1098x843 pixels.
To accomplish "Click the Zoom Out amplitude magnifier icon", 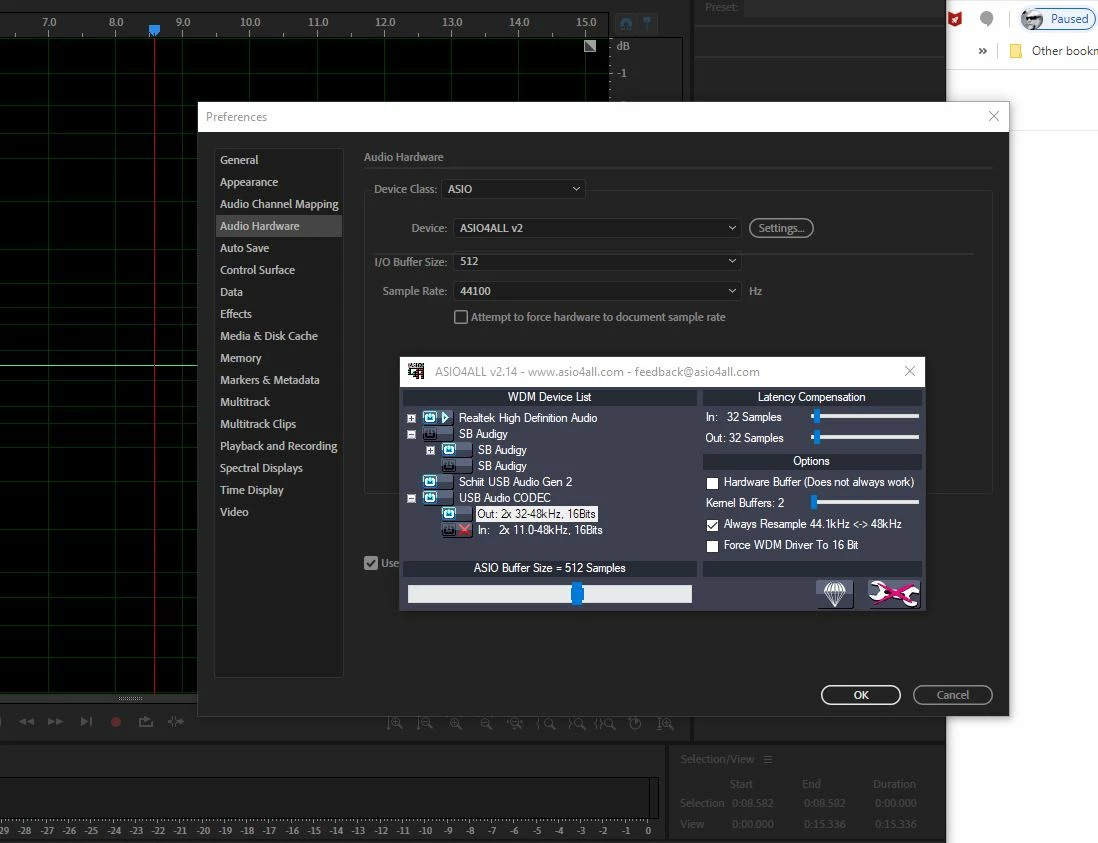I will tap(425, 723).
